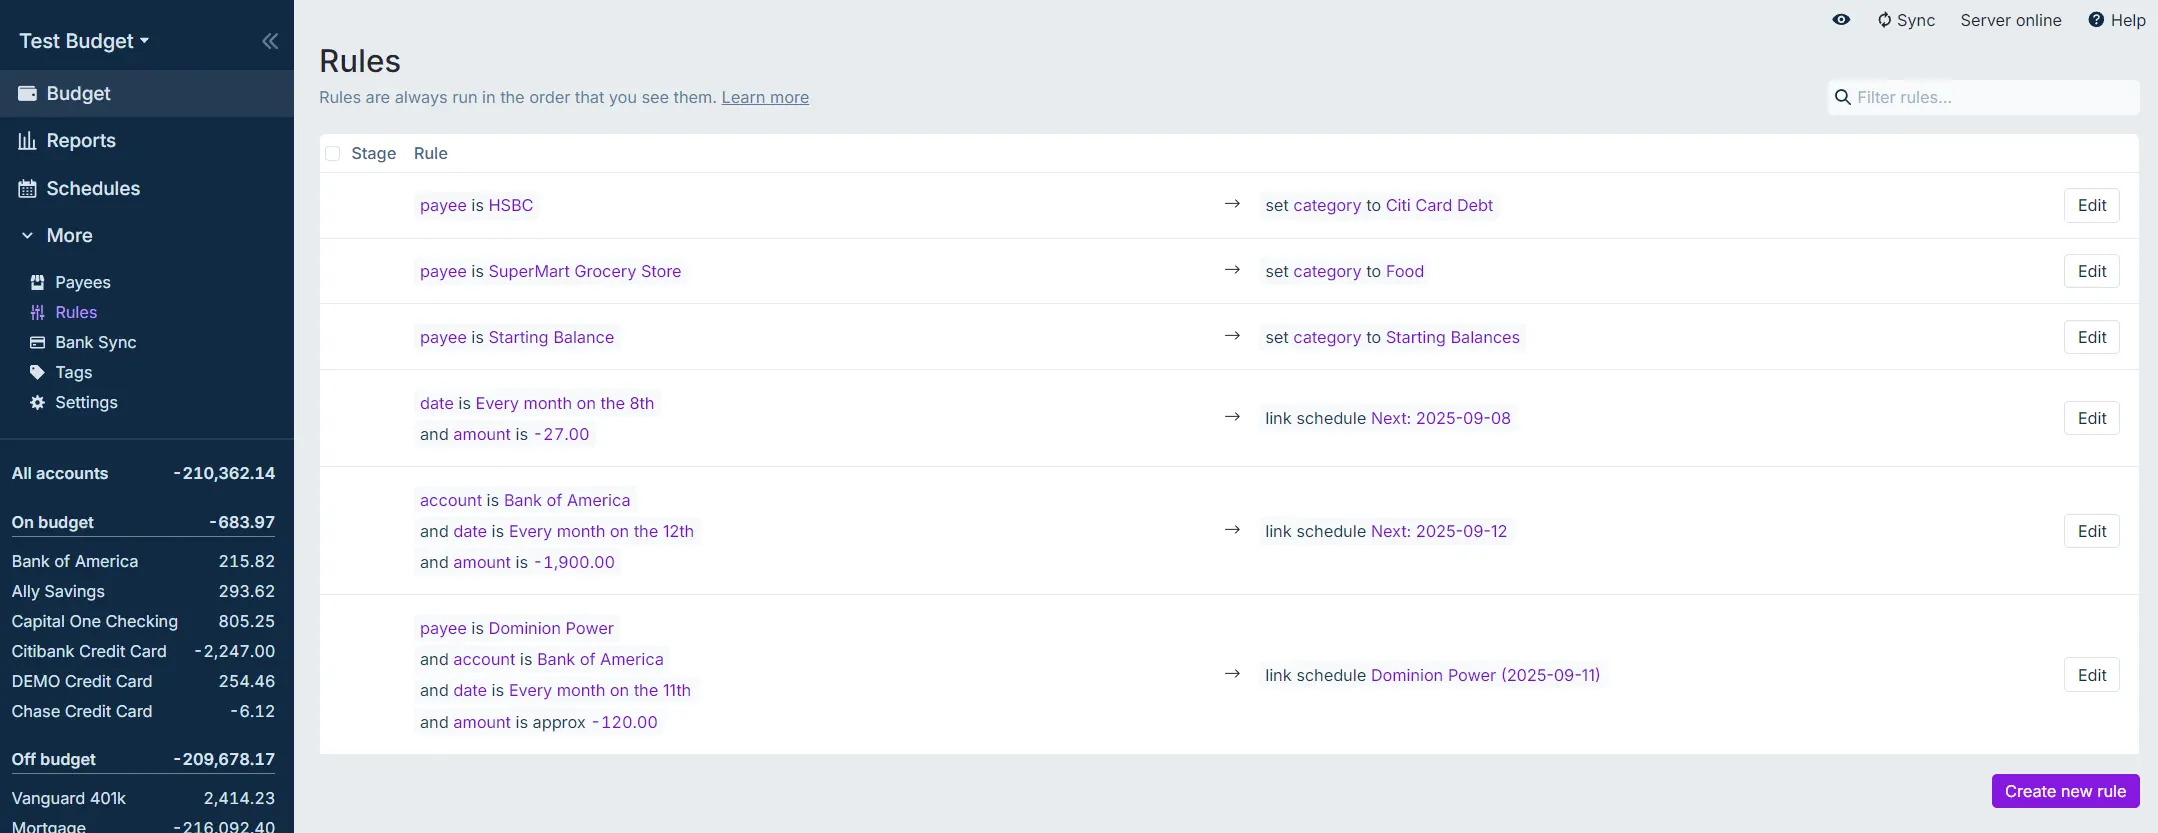The width and height of the screenshot is (2158, 833).
Task: Toggle the privacy eye icon
Action: [1841, 20]
